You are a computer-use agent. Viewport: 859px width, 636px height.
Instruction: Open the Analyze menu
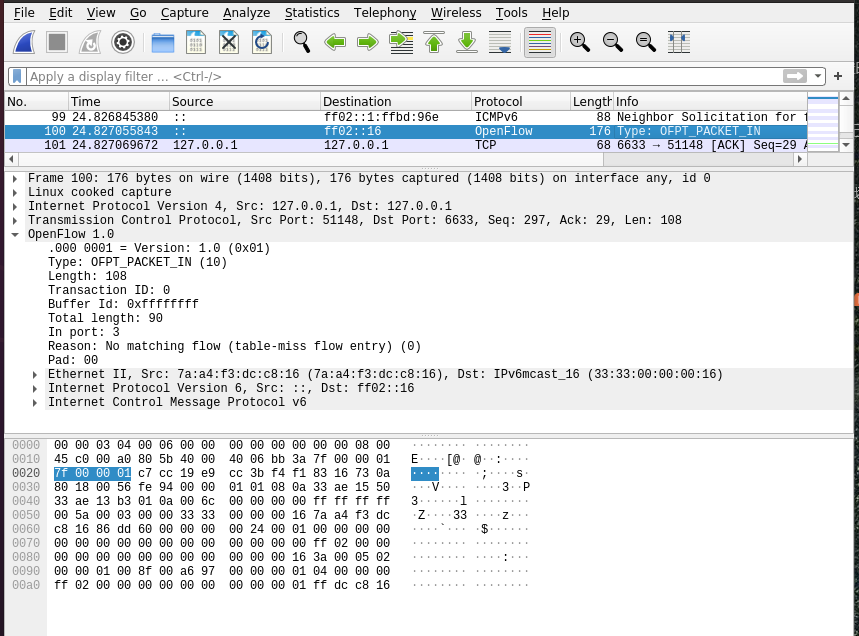tap(247, 13)
